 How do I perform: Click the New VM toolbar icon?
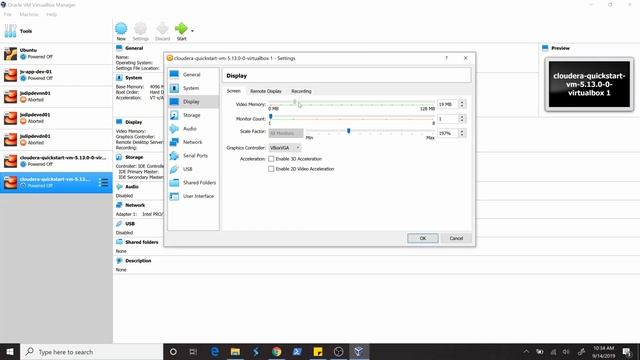(121, 31)
